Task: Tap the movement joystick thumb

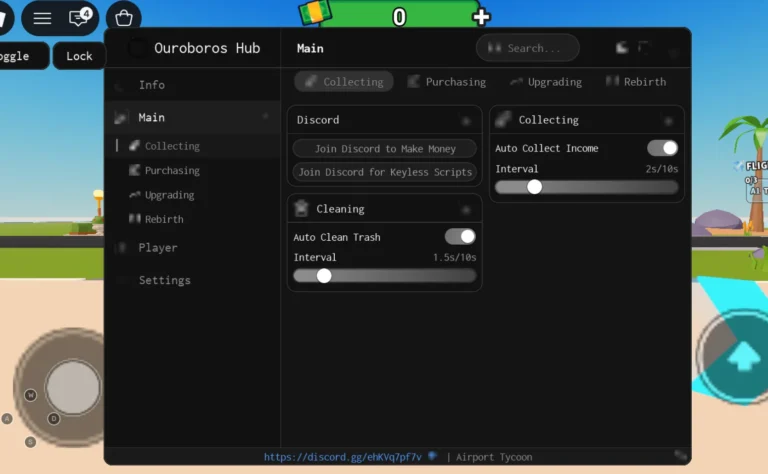Action: tap(73, 387)
